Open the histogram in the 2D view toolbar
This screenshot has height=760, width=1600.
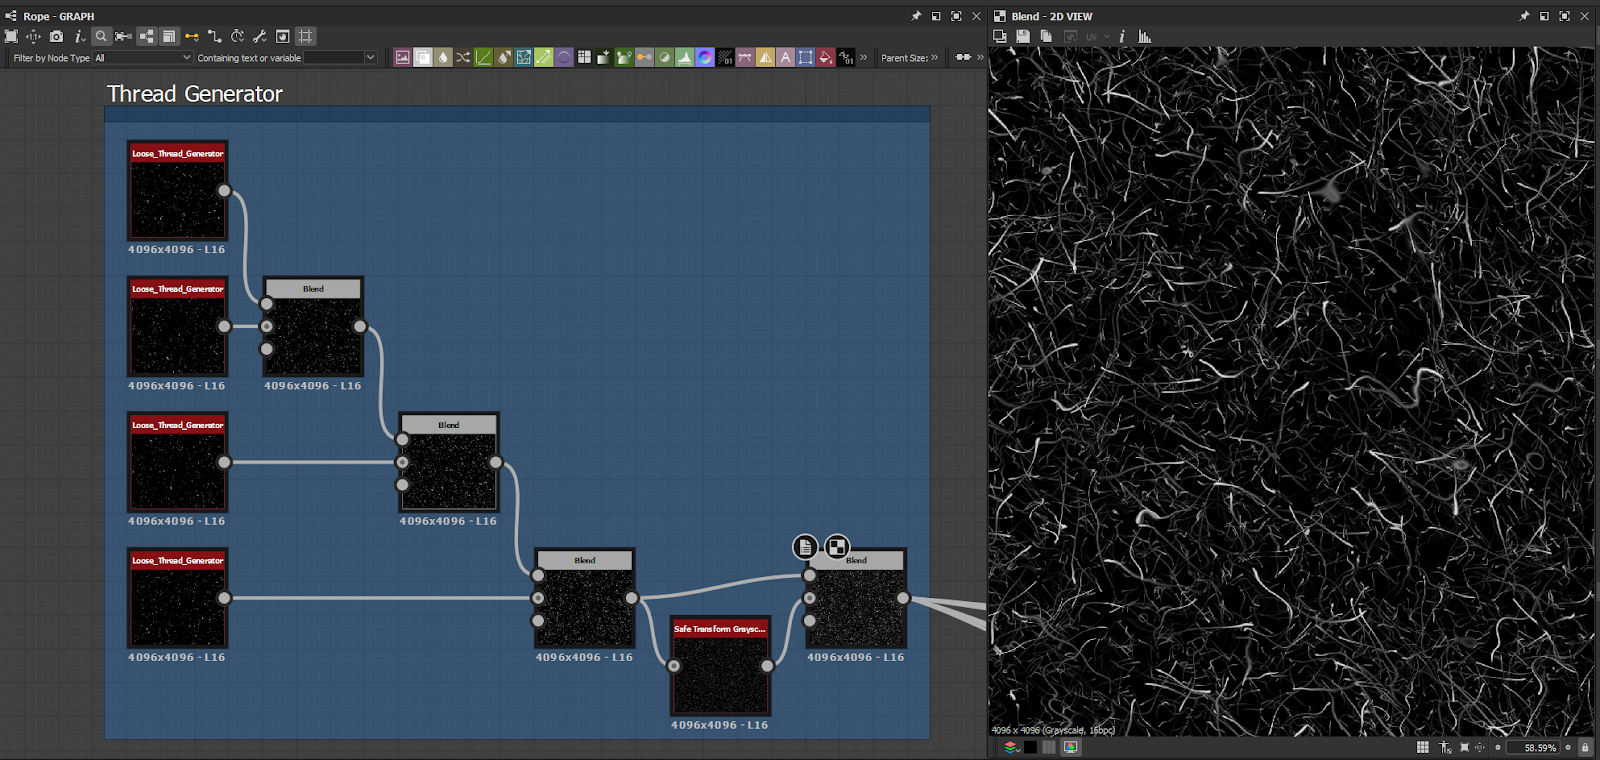(x=1145, y=36)
